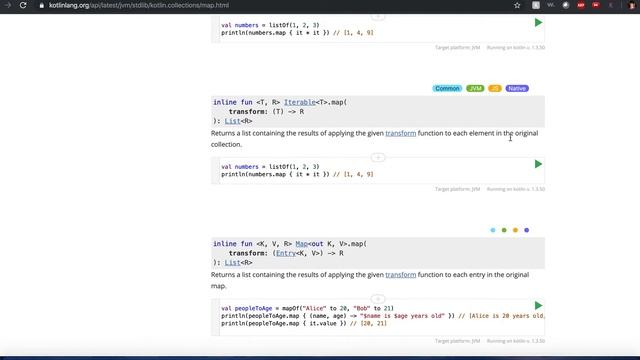Click 'Target platform: JVM' below the peopleToAge sample
The width and height of the screenshot is (640, 360).
tap(457, 341)
